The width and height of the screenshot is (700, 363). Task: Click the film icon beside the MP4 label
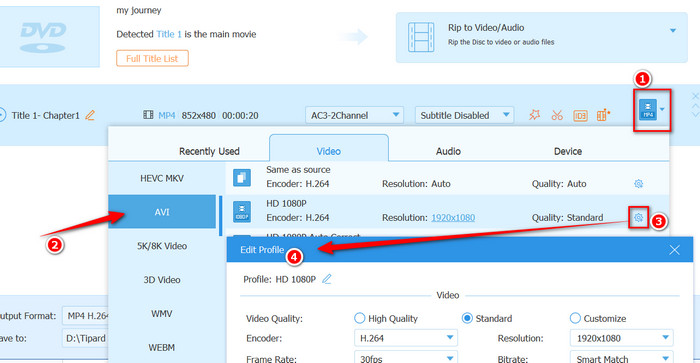pos(148,115)
